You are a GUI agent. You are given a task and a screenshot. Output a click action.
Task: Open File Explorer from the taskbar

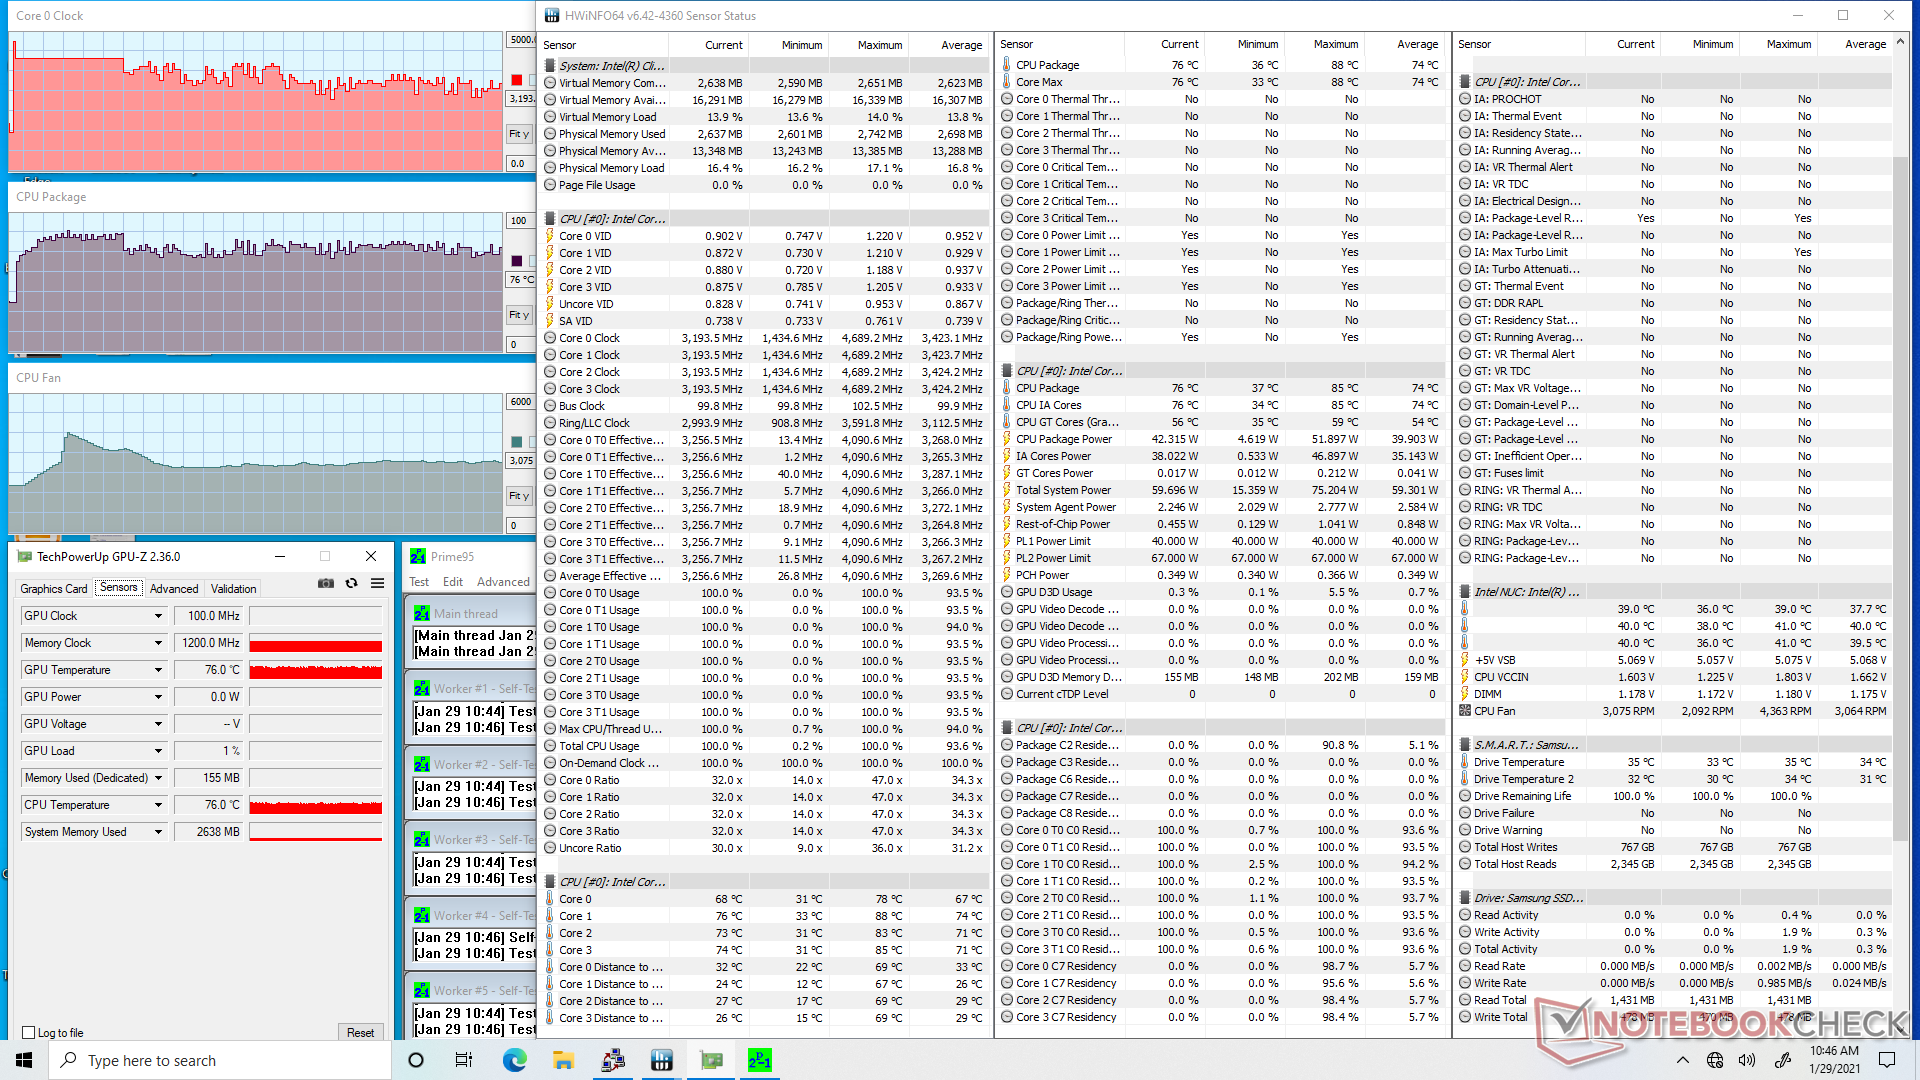563,1060
